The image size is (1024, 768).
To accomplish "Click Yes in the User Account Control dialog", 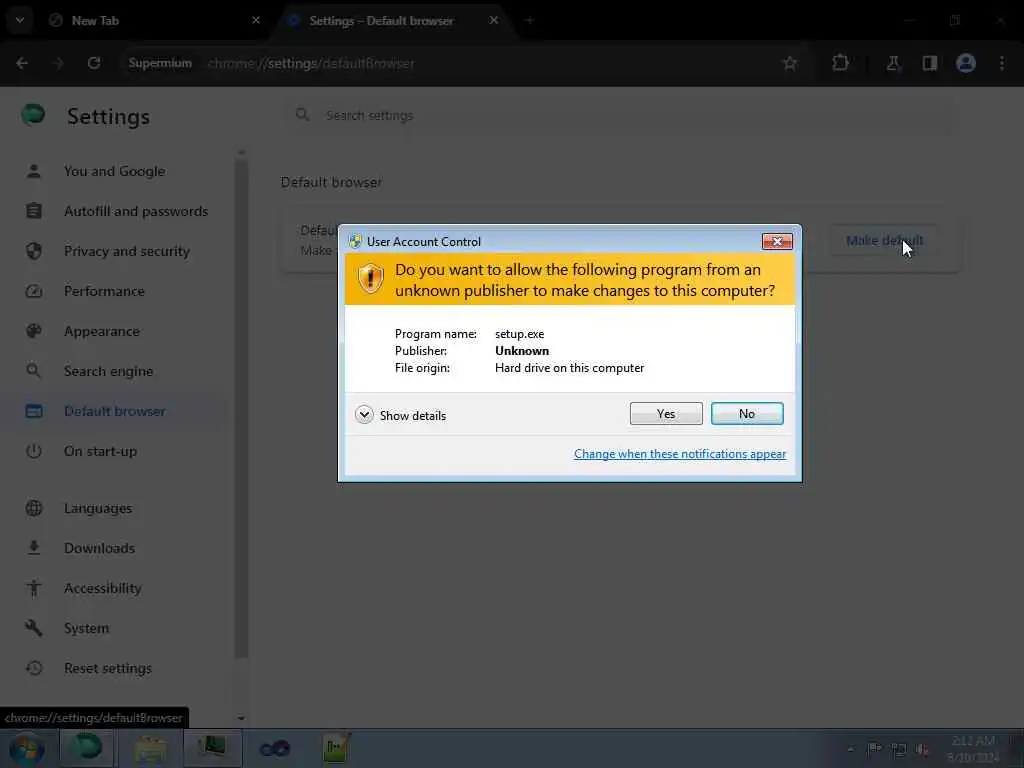I will point(665,413).
